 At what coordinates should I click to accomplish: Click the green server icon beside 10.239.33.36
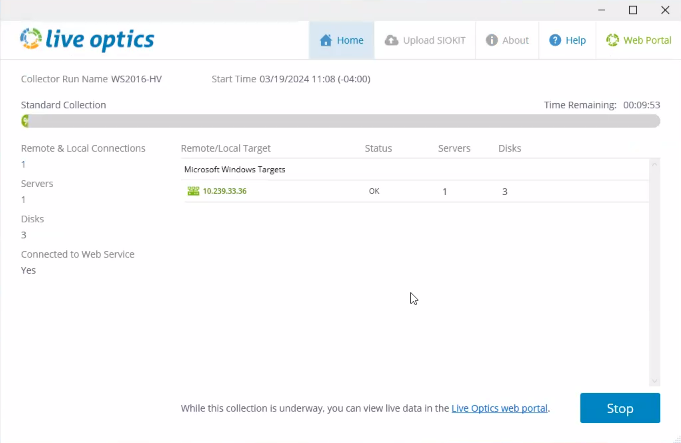[193, 191]
